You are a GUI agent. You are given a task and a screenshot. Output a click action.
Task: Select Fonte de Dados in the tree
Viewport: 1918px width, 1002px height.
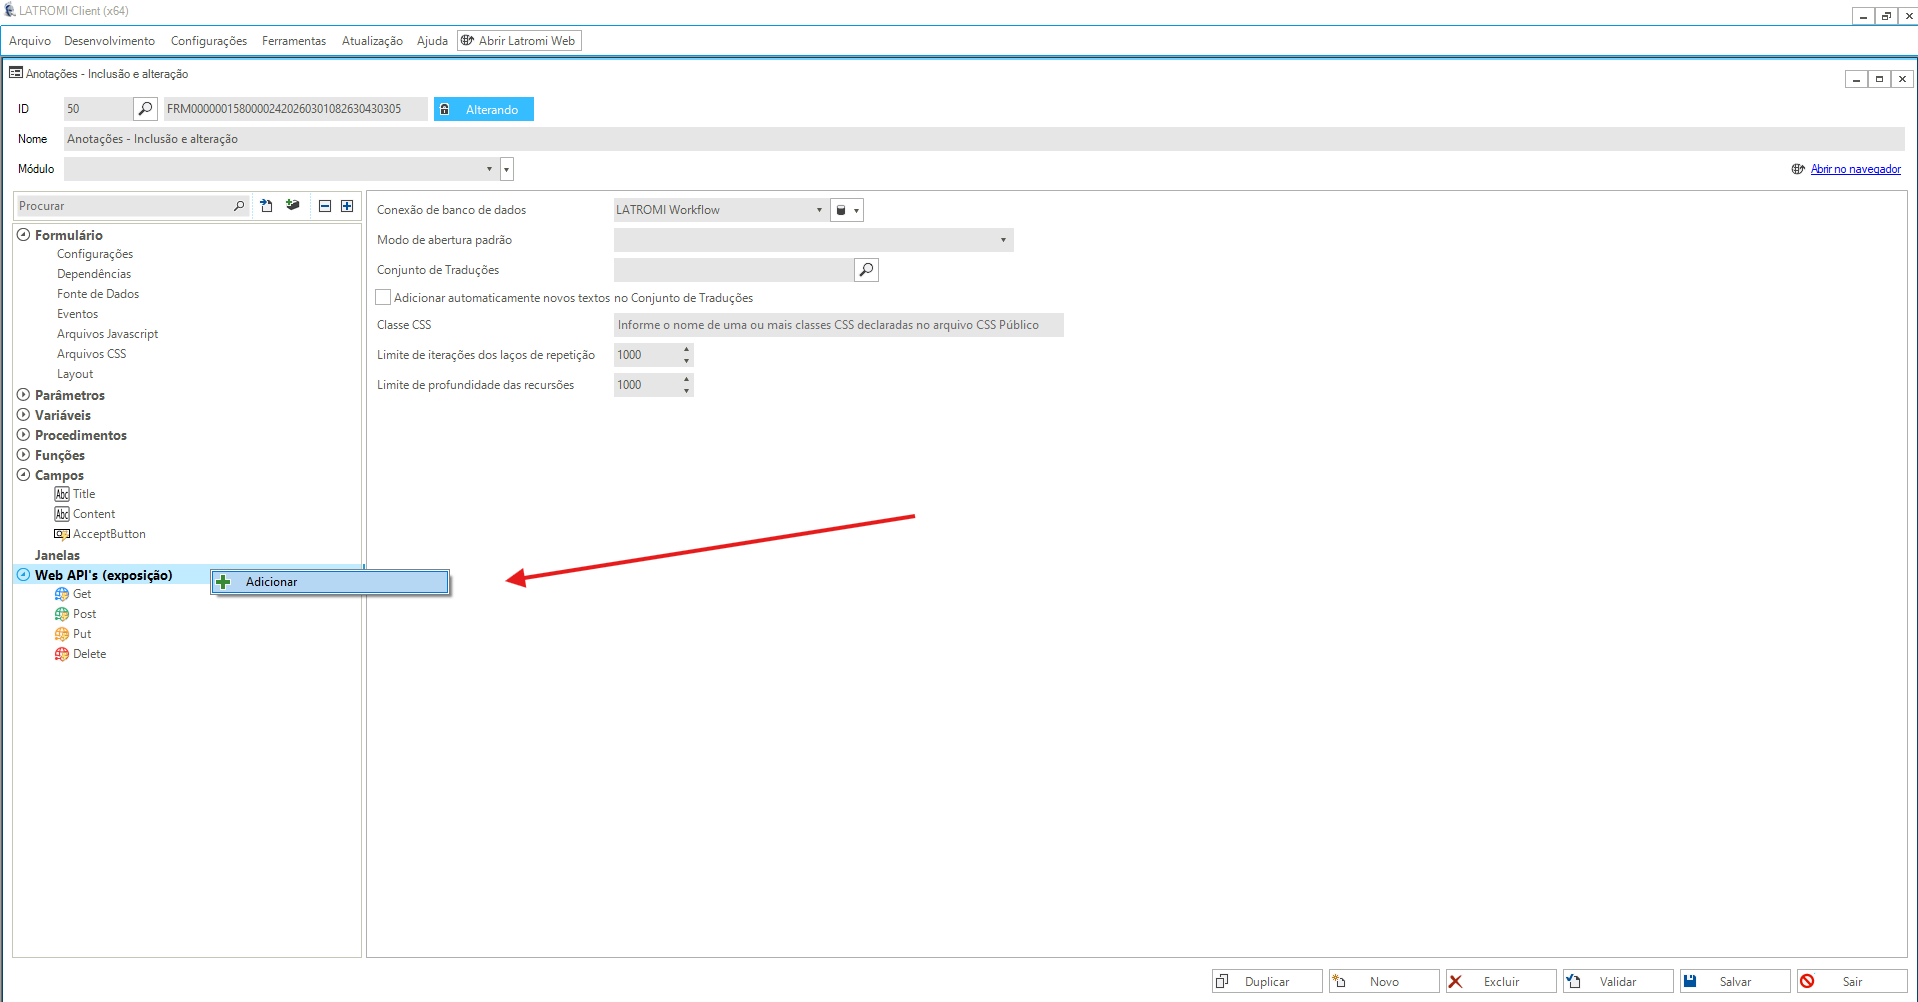(98, 294)
